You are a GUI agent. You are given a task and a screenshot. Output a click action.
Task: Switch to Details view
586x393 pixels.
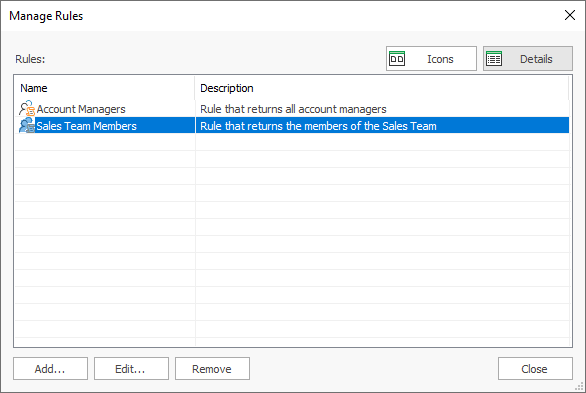pyautogui.click(x=528, y=59)
